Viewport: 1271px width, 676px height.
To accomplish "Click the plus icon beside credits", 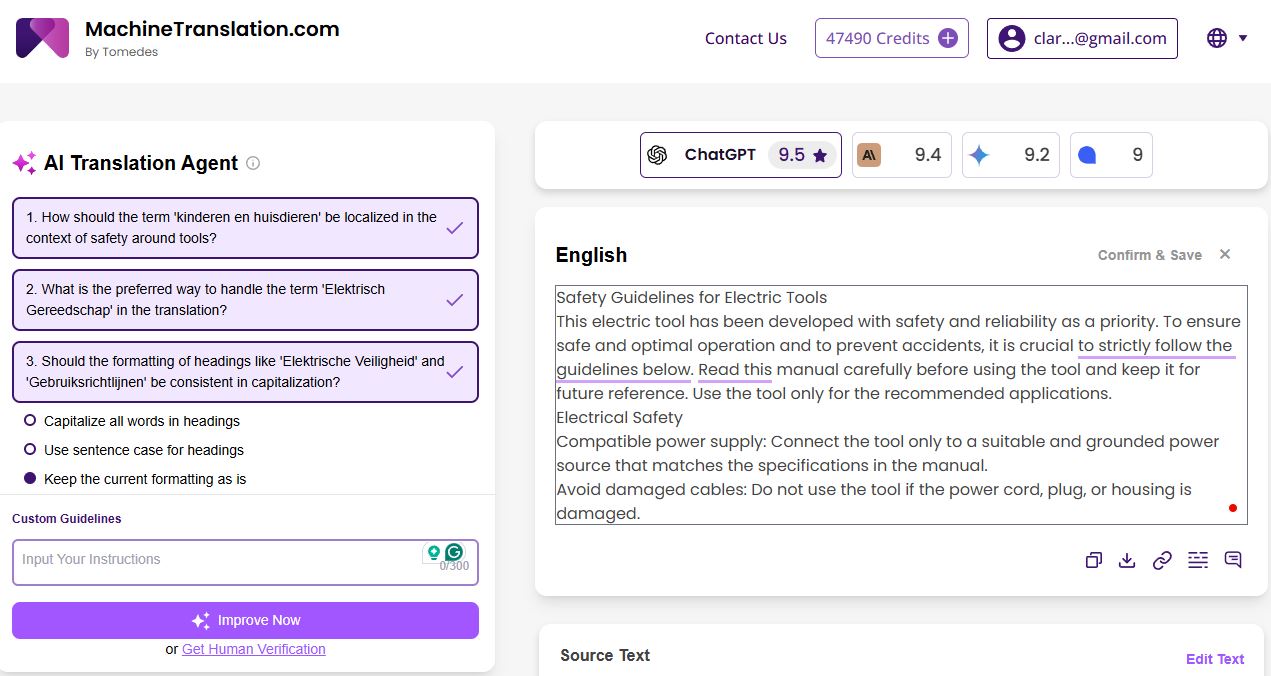I will click(x=948, y=38).
